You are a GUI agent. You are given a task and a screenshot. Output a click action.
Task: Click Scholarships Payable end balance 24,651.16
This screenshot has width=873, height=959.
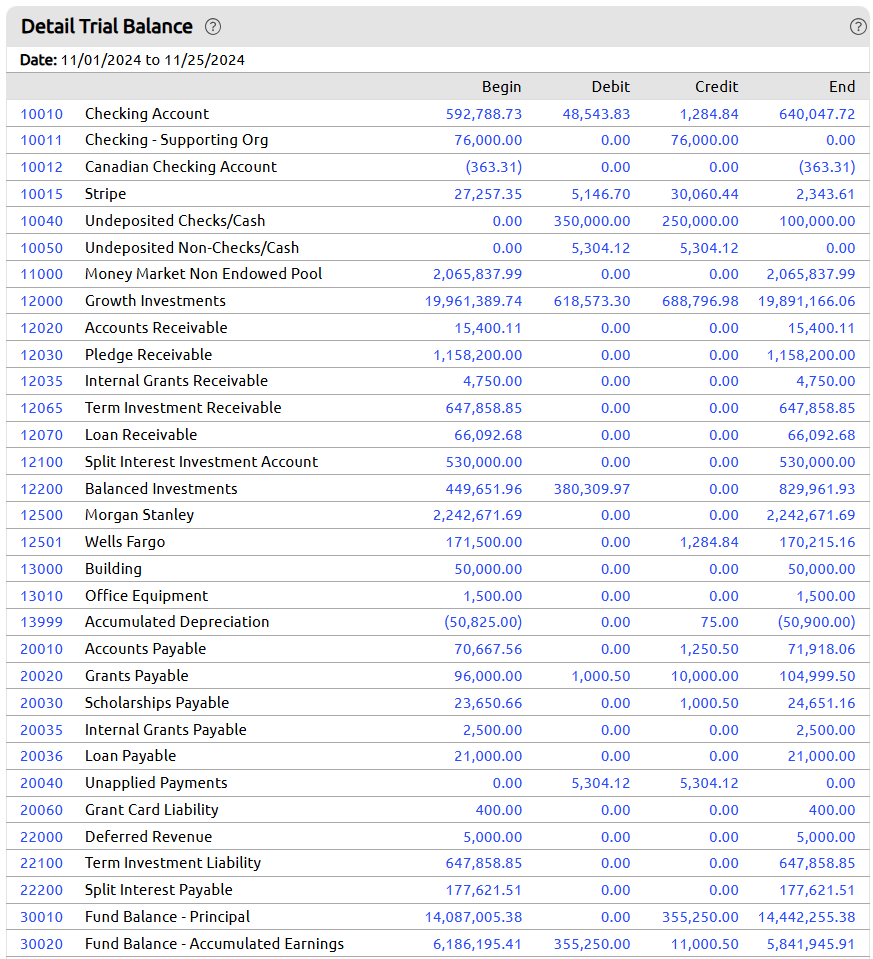pos(822,703)
